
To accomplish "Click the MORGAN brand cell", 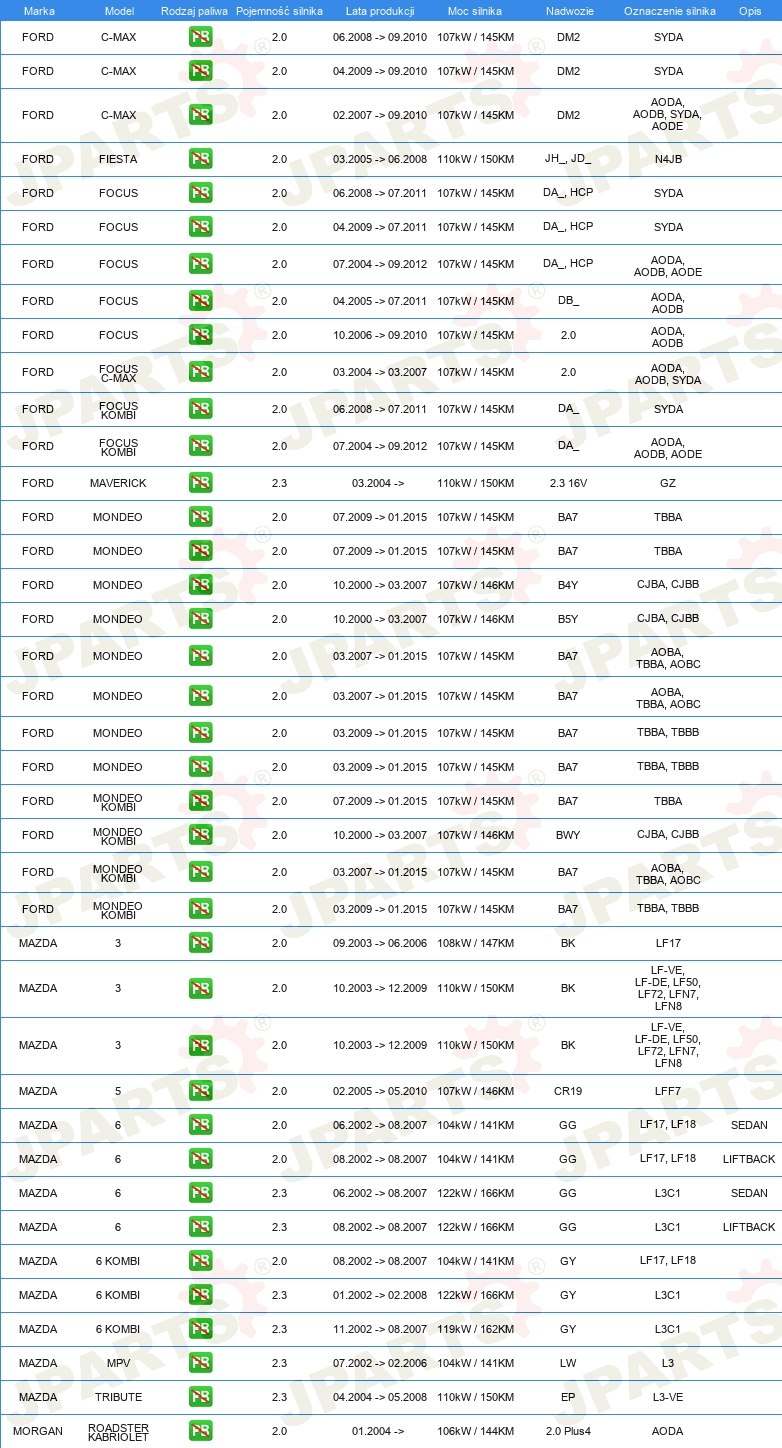I will 38,1431.
